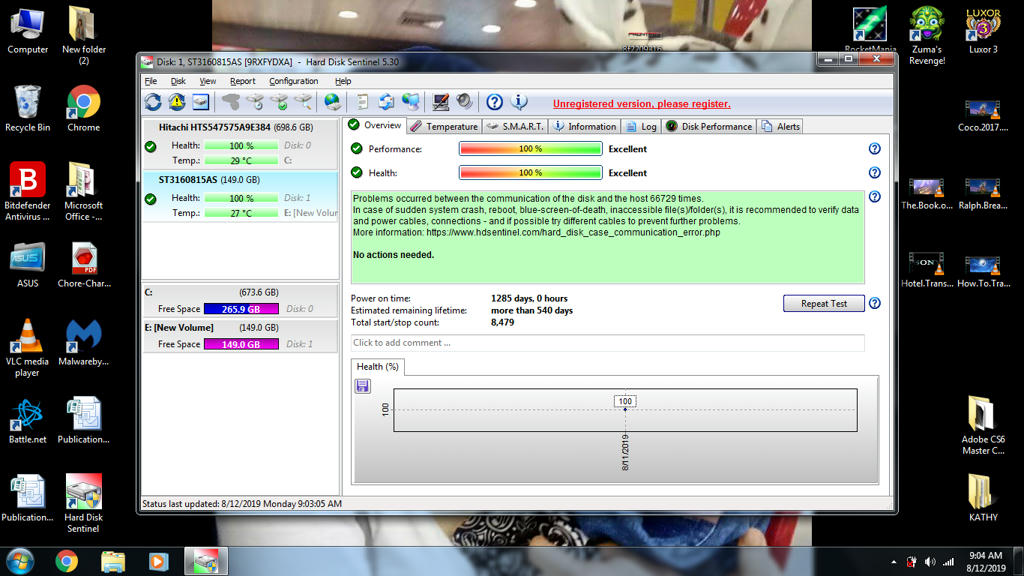The image size is (1024, 576).
Task: Click the disk panel toolbar icon
Action: [x=200, y=102]
